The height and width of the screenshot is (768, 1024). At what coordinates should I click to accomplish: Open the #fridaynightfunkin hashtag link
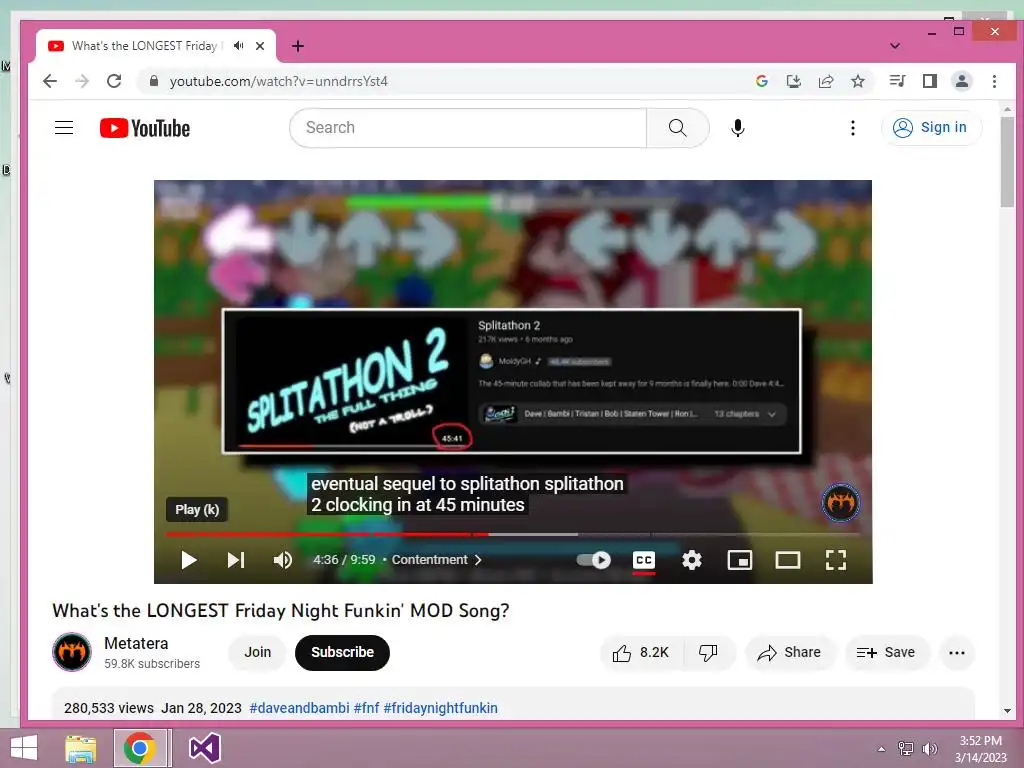click(440, 708)
